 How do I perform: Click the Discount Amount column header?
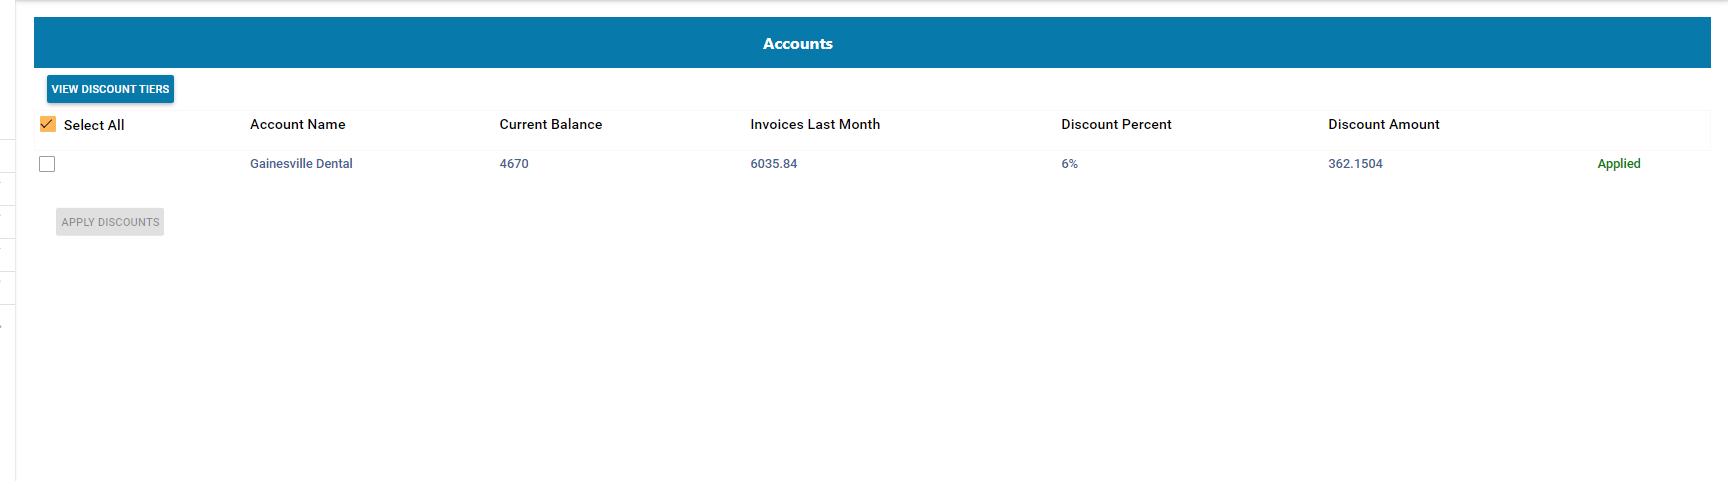[1384, 124]
